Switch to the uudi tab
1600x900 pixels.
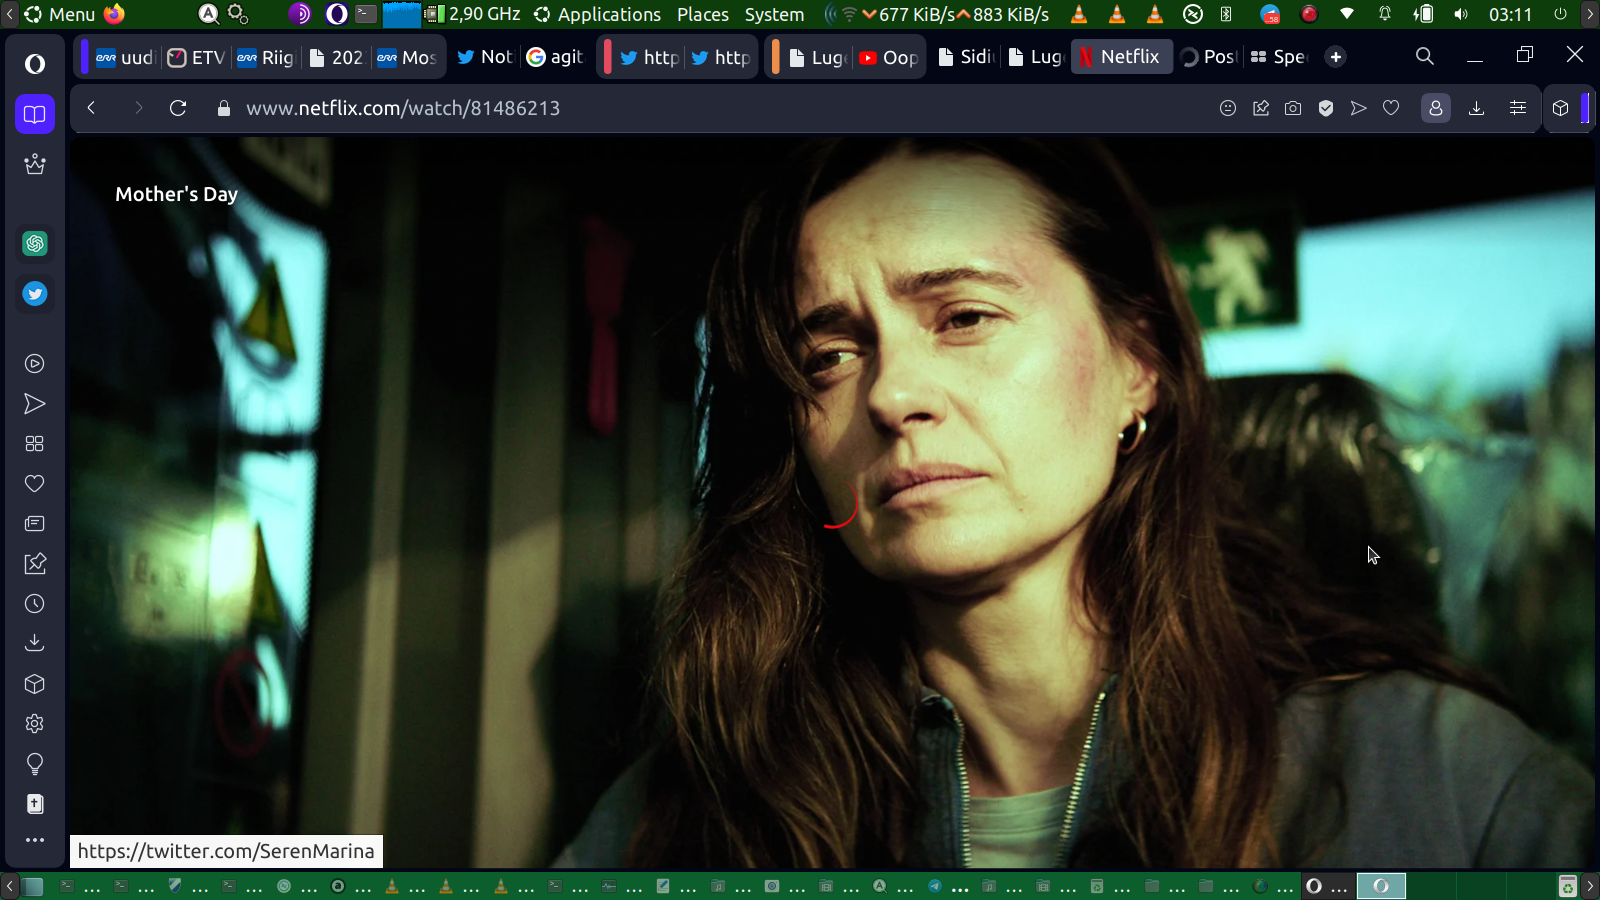[x=125, y=57]
